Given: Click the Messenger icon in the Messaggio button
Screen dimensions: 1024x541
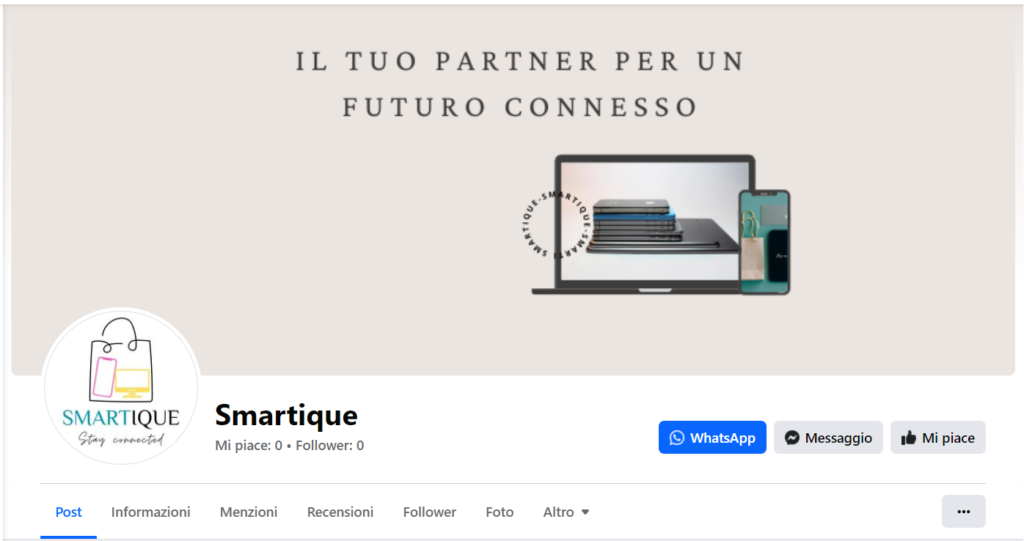Looking at the screenshot, I should pos(792,438).
